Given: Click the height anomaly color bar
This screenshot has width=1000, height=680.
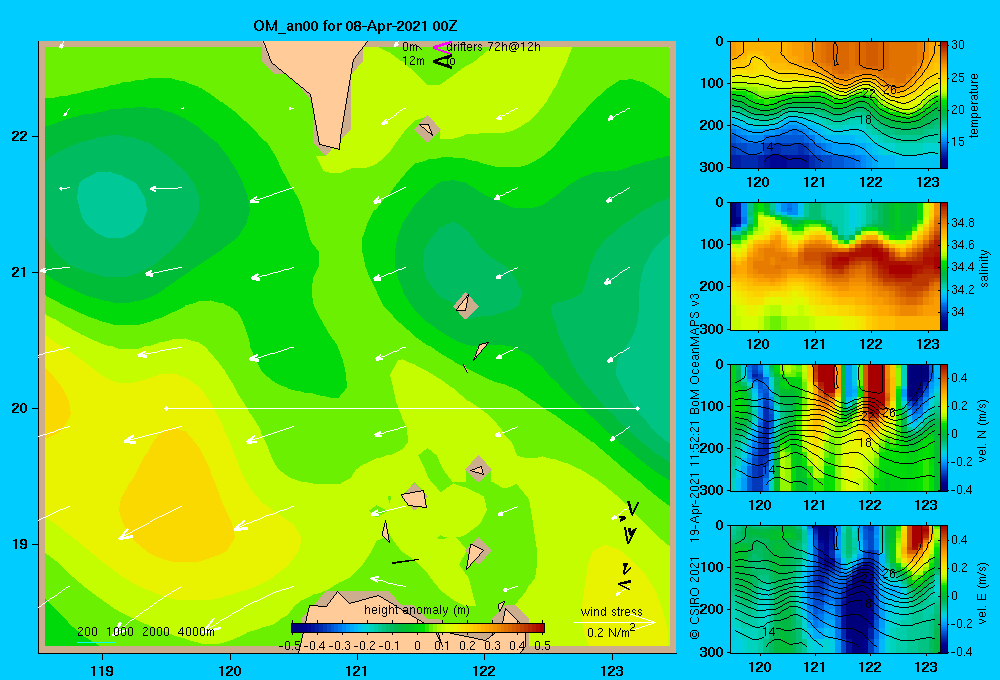Looking at the screenshot, I should click(418, 627).
